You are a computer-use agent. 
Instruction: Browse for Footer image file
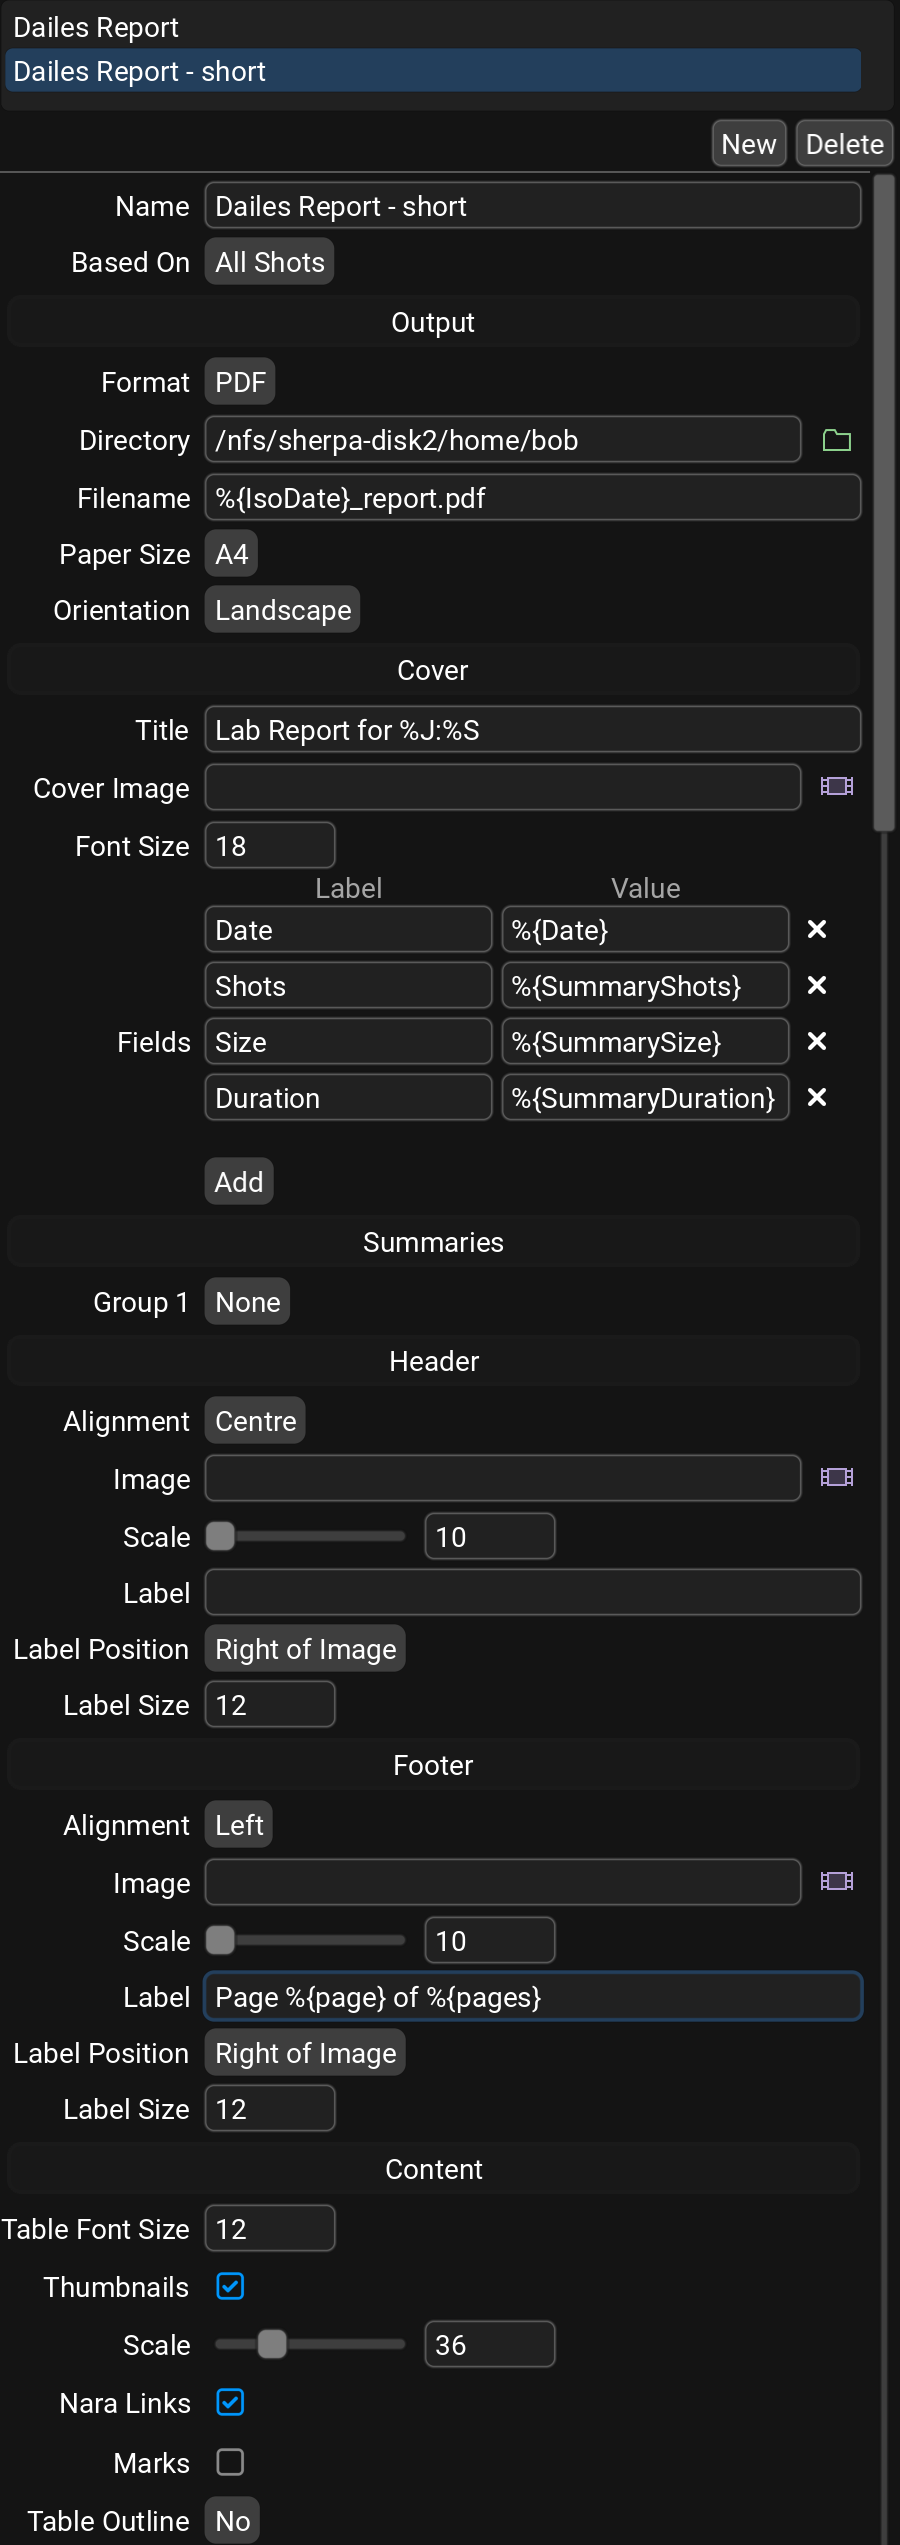tap(836, 1882)
